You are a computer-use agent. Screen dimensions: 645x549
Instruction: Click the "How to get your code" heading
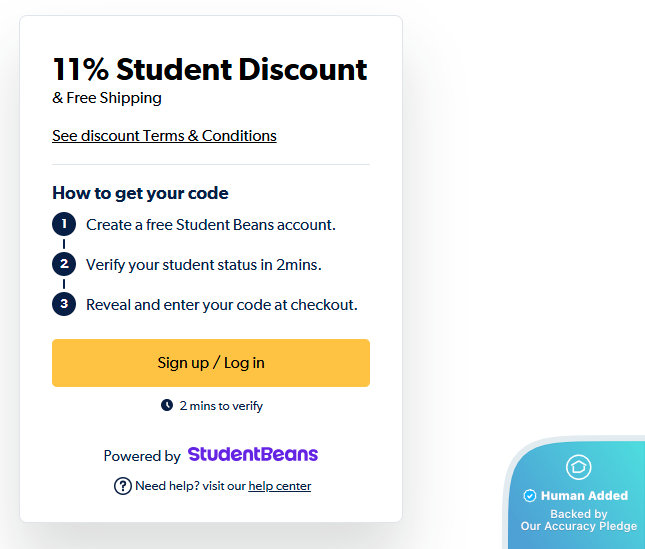point(140,193)
